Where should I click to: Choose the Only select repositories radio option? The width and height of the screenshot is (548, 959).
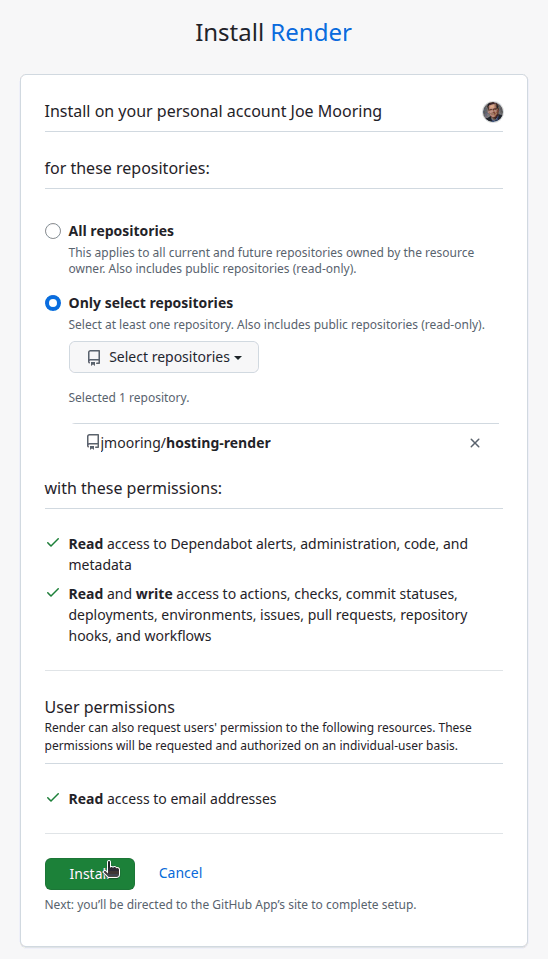pos(53,303)
